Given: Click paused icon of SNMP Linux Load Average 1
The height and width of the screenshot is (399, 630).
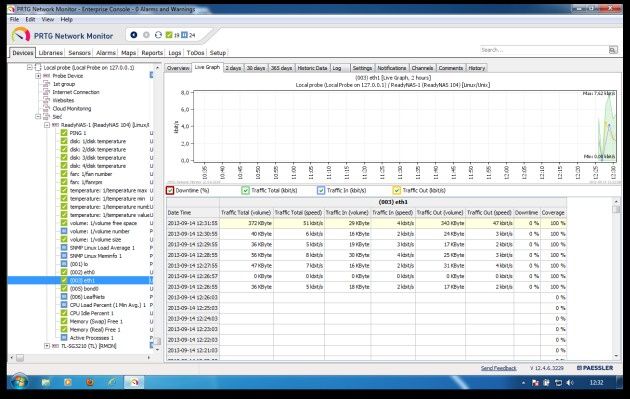Looking at the screenshot, I should click(x=64, y=248).
